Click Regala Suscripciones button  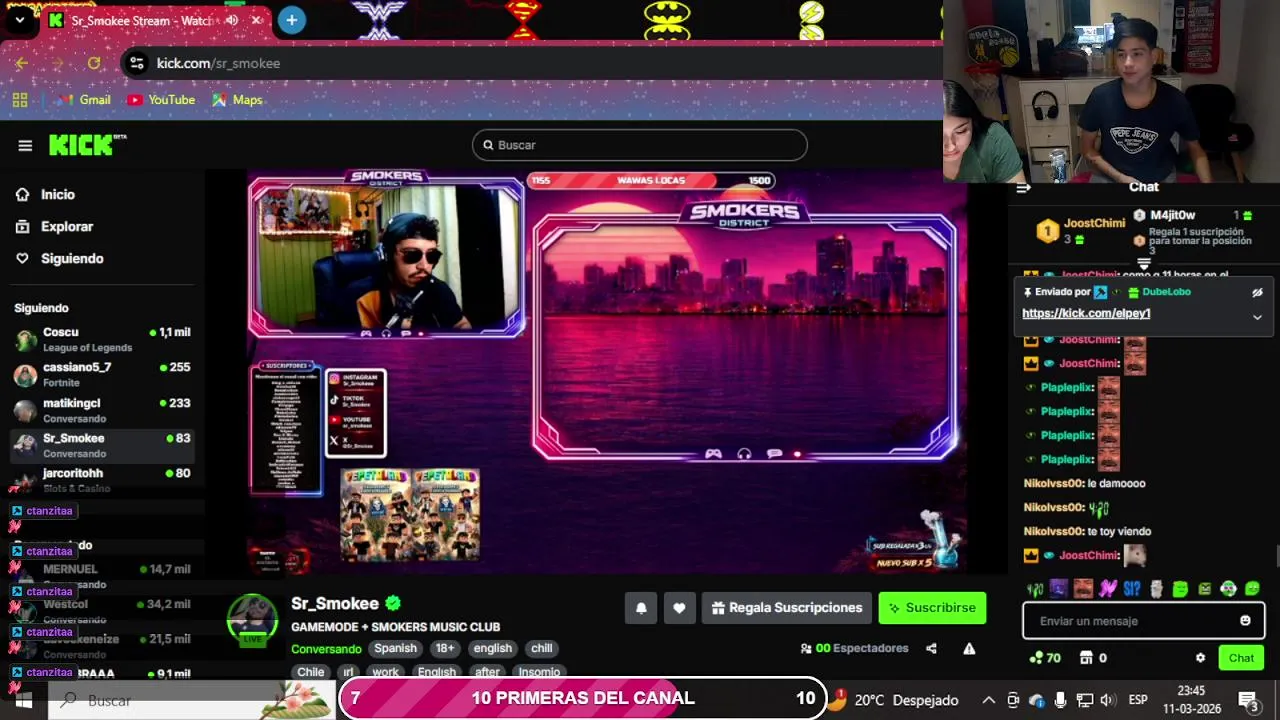tap(787, 608)
